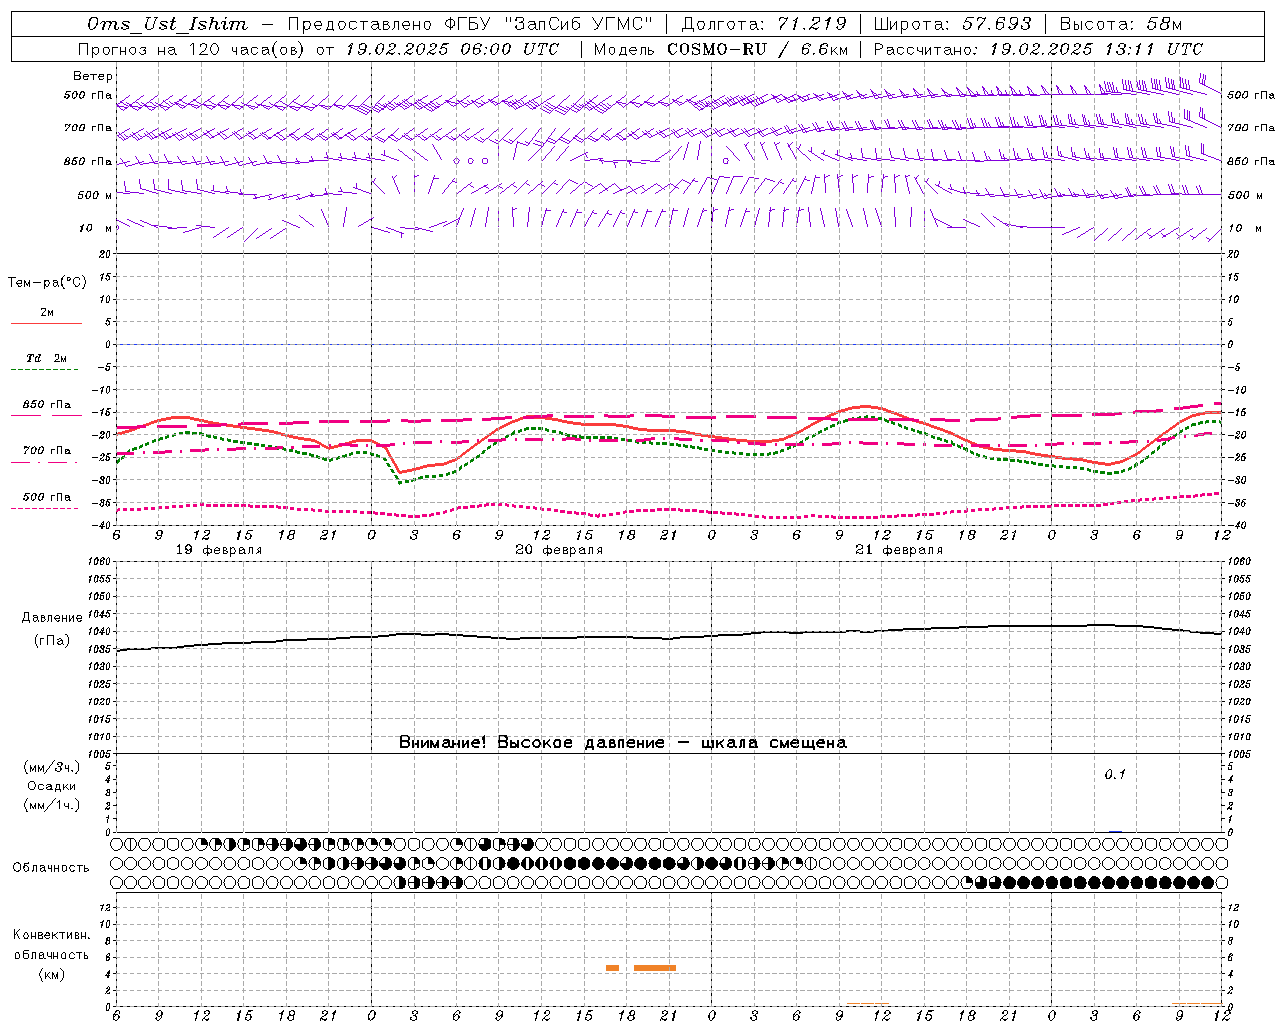The width and height of the screenshot is (1280, 1024).
Task: Click the 20 февраля date label
Action: 559,550
